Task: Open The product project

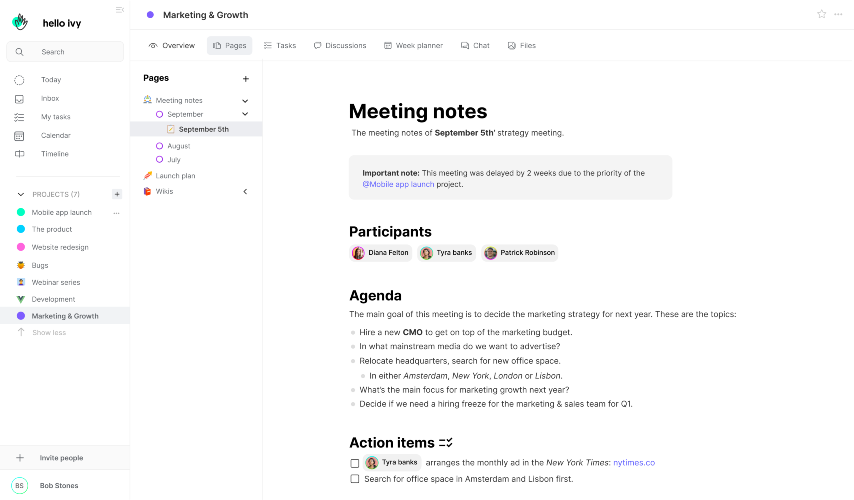Action: tap(52, 229)
